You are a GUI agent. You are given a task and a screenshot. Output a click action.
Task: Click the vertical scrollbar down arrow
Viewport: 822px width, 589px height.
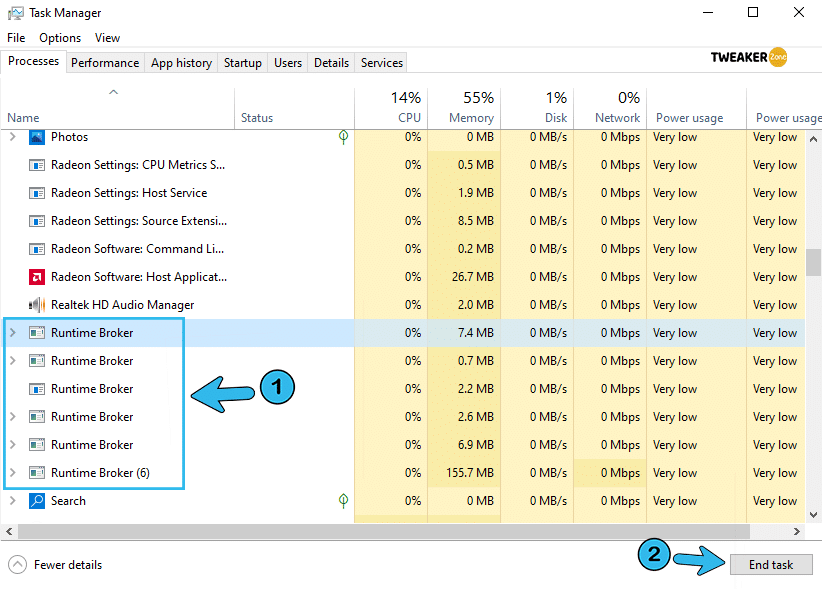(813, 515)
